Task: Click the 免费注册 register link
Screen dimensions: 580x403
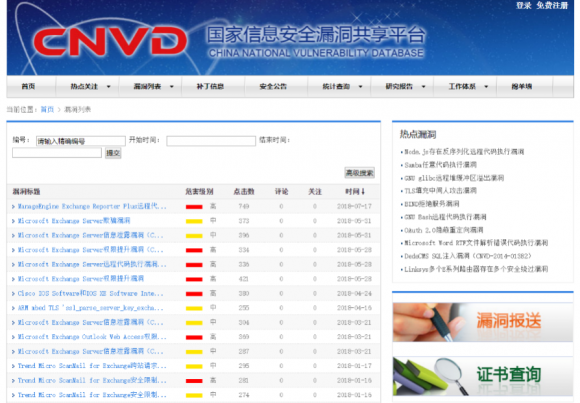Action: coord(552,5)
